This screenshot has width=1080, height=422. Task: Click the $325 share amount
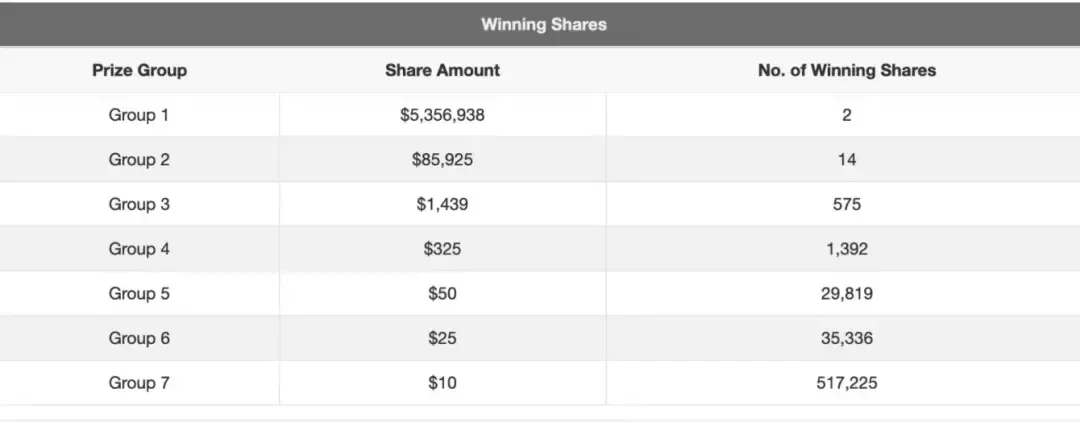point(442,249)
